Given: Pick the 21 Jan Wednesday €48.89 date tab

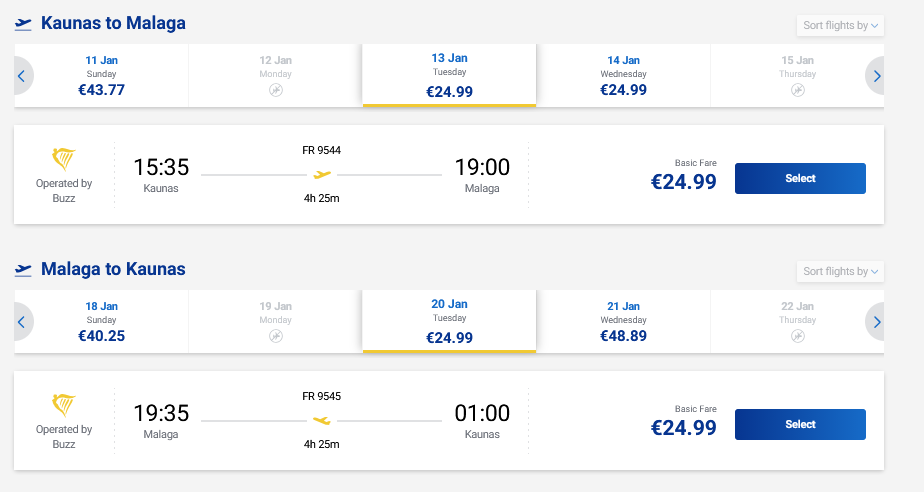Looking at the screenshot, I should 623,321.
